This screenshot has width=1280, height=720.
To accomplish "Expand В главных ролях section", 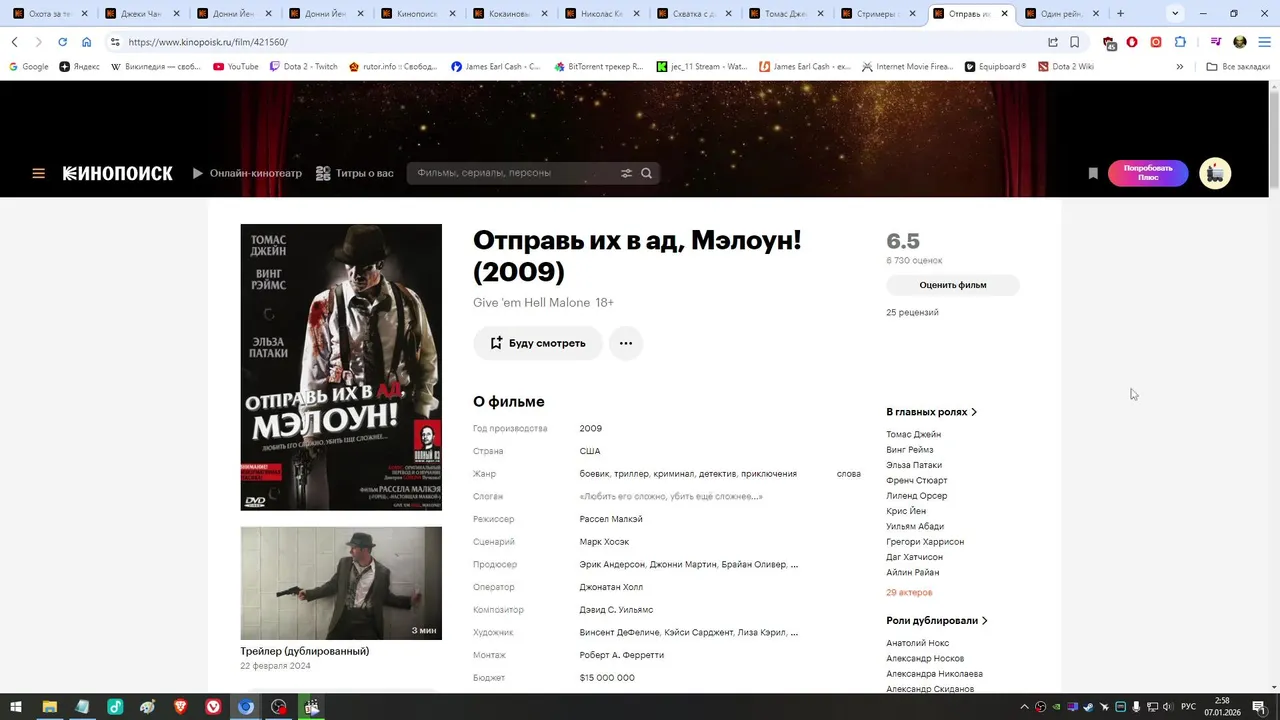I will (x=931, y=412).
